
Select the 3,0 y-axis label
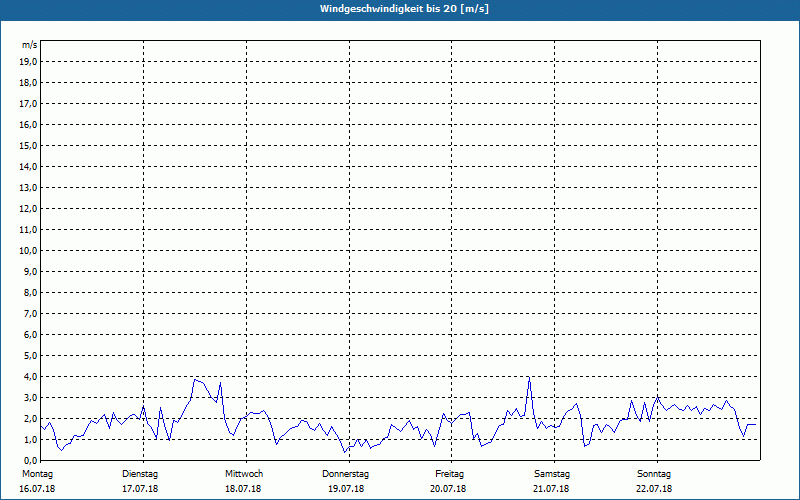click(30, 397)
